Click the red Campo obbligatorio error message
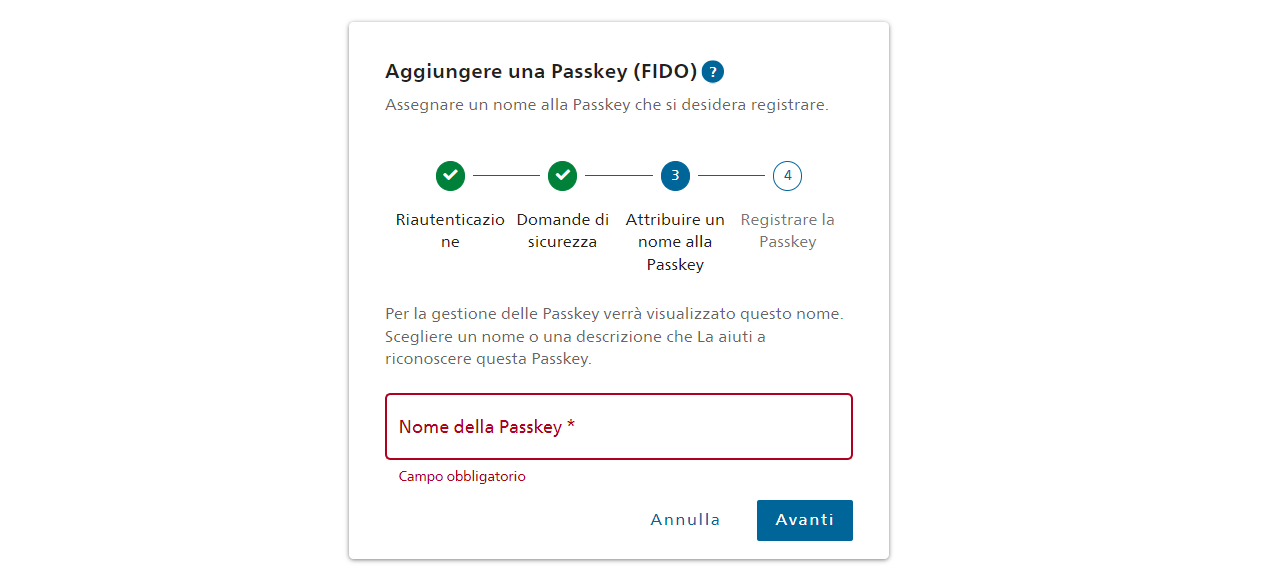The image size is (1273, 587). pyautogui.click(x=462, y=477)
